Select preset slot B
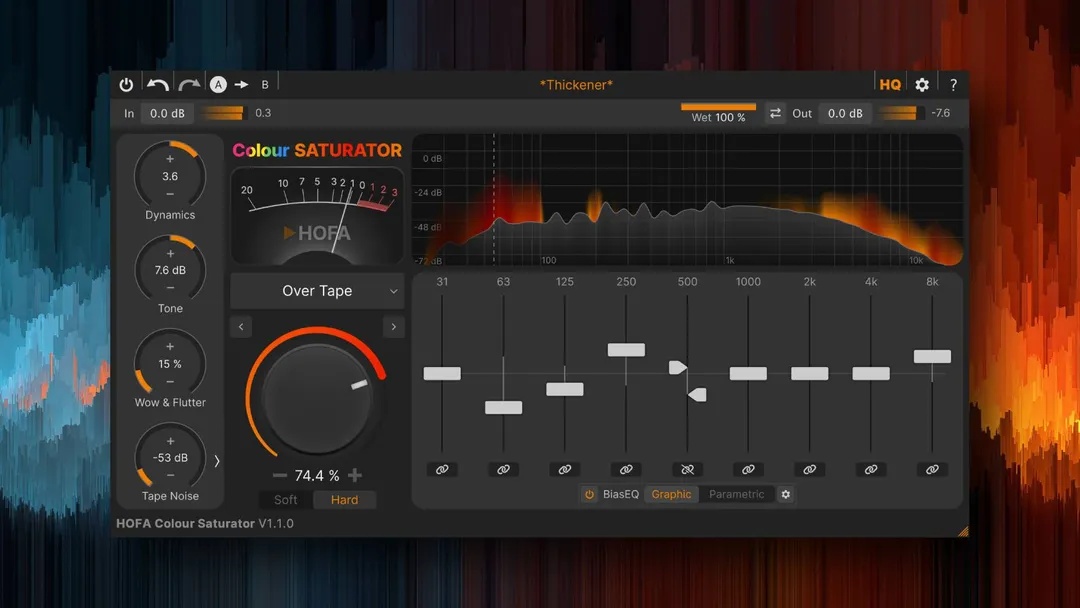This screenshot has height=608, width=1080. pyautogui.click(x=265, y=85)
